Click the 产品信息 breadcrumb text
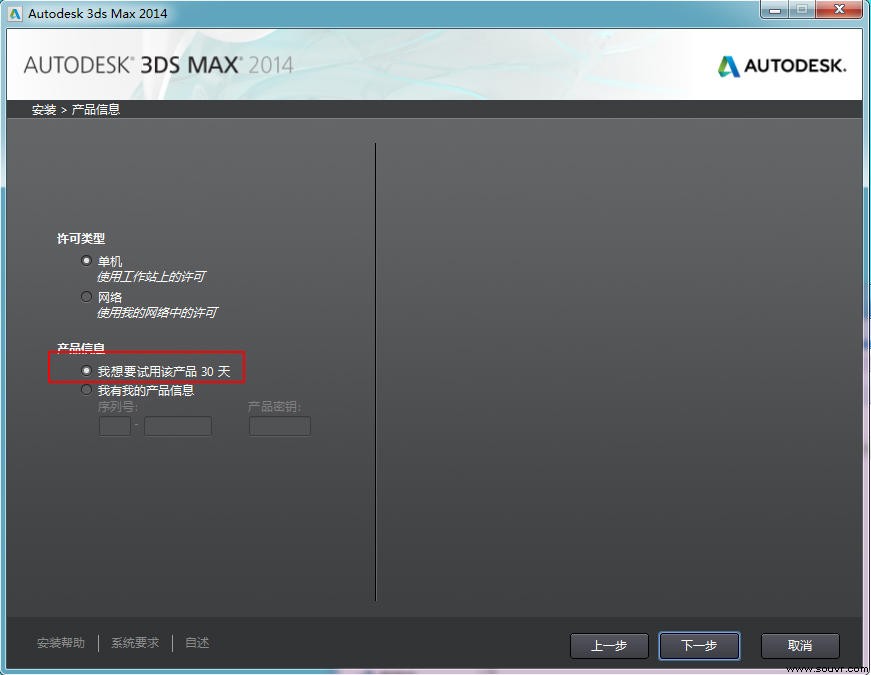Screen dimensions: 871x675 click(x=96, y=109)
